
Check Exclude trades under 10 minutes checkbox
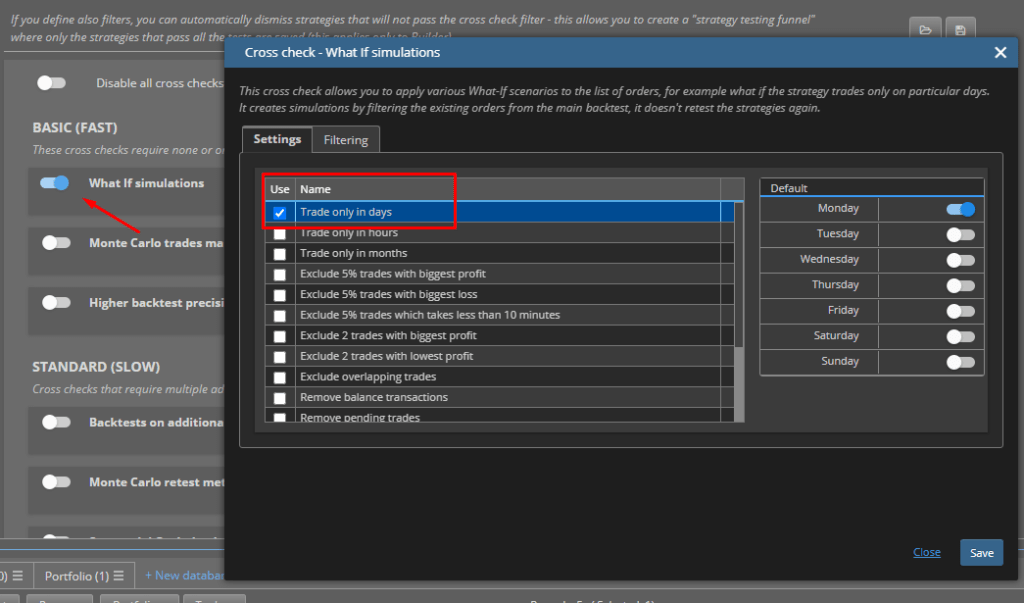tap(280, 316)
